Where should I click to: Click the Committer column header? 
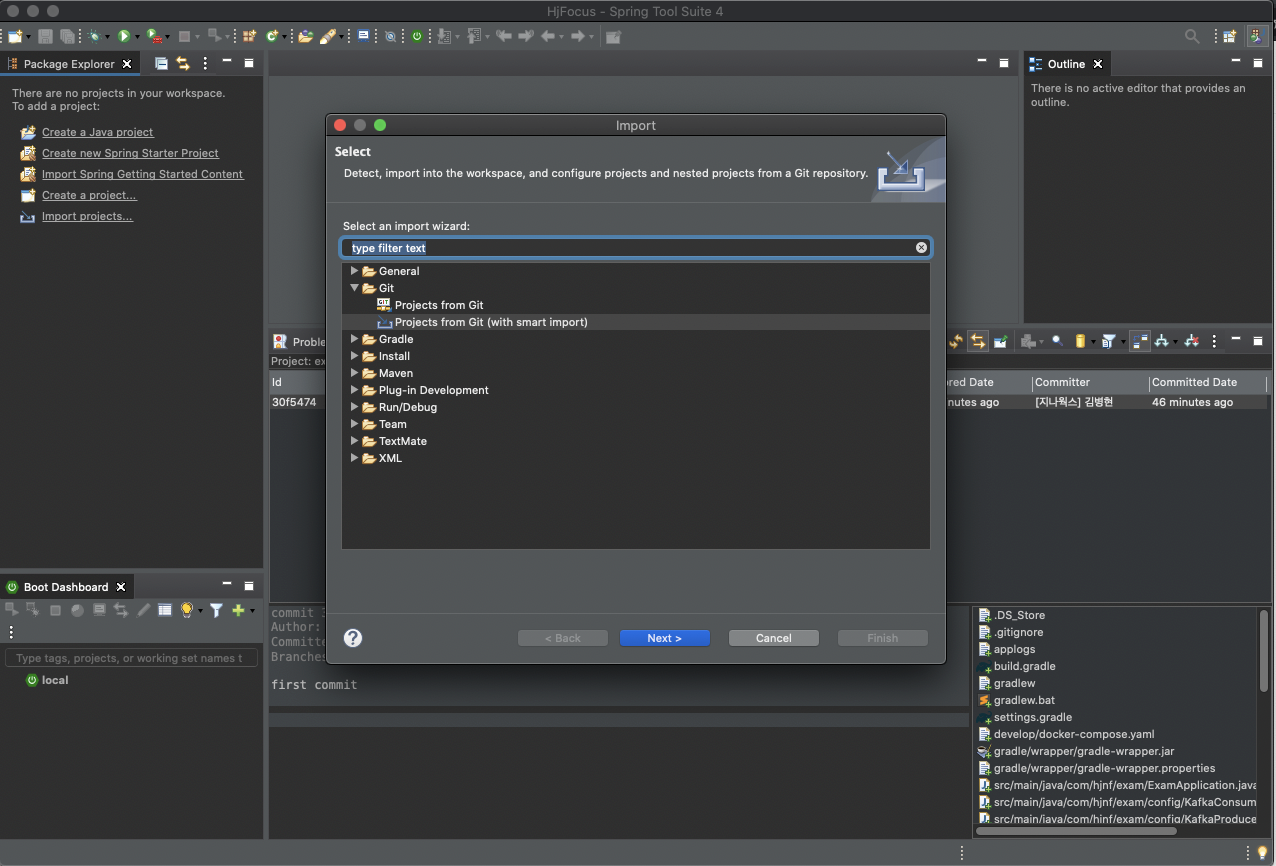pos(1090,382)
